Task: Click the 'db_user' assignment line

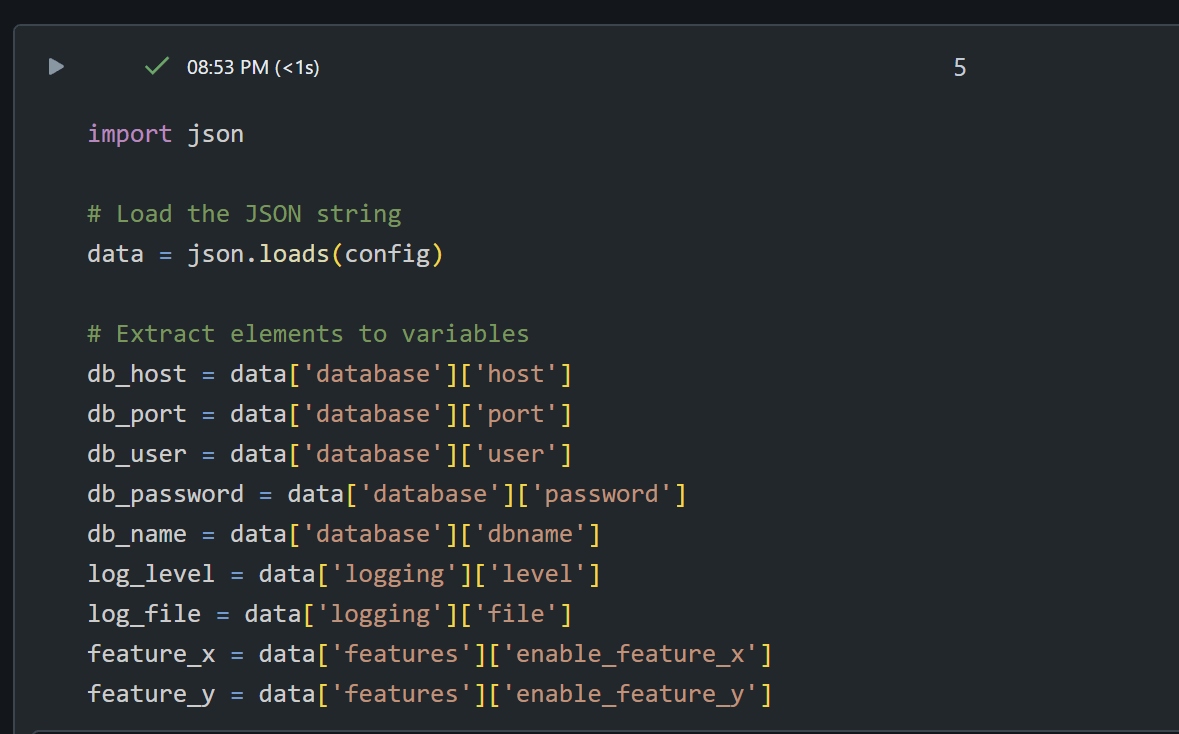Action: [x=329, y=453]
